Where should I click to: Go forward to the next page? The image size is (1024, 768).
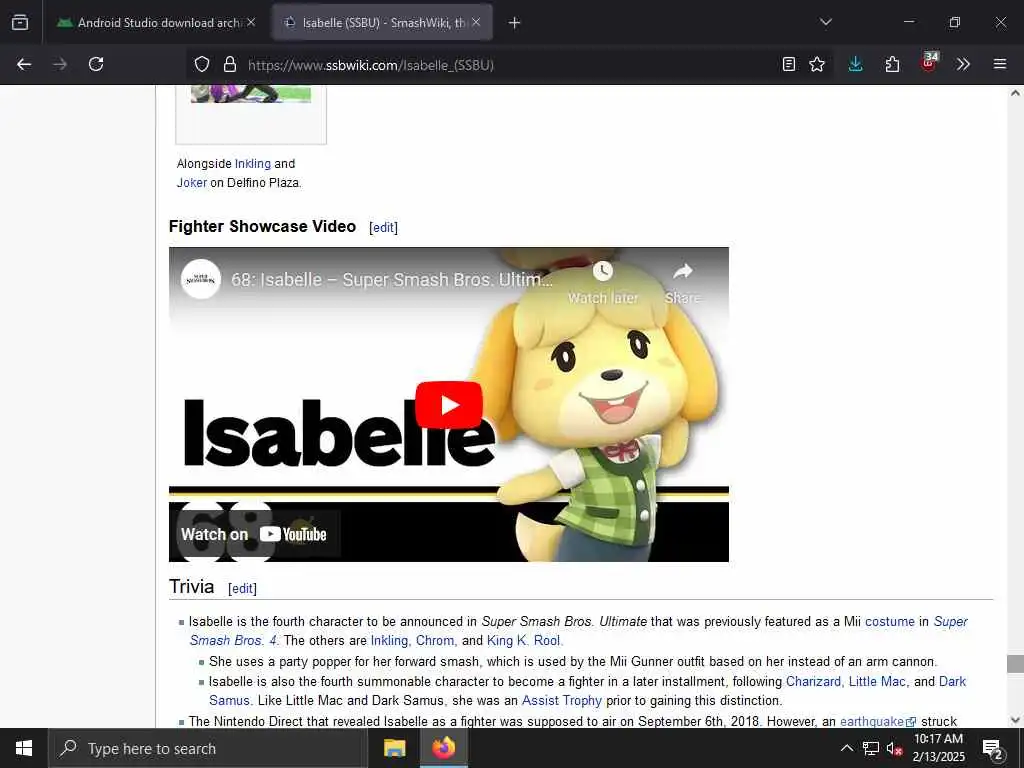pyautogui.click(x=60, y=64)
